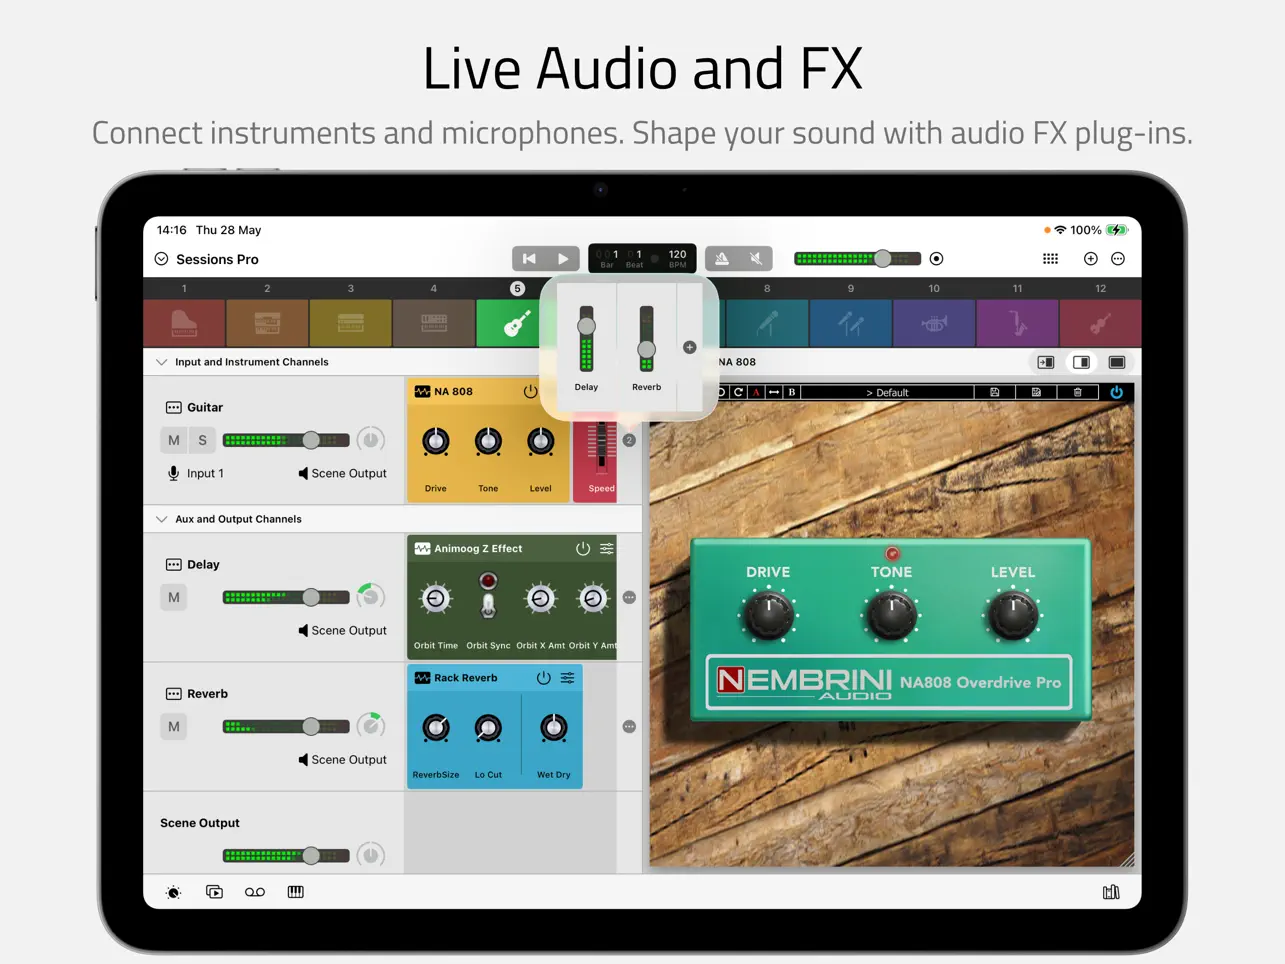This screenshot has height=964, width=1285.
Task: Click the ReverbSize knob on Rack Reverb
Action: coord(436,728)
